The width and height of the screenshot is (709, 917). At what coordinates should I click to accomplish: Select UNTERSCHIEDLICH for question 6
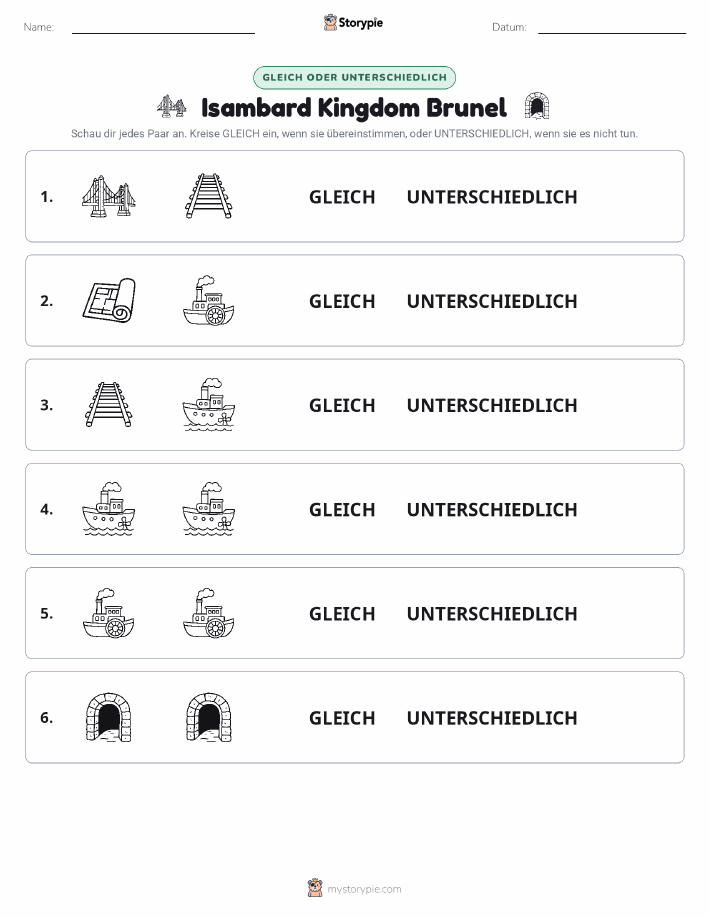pos(492,718)
